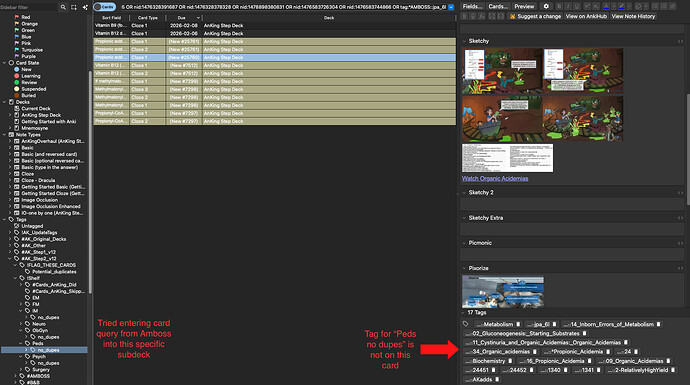Open the Fields... dialog
This screenshot has height=385, width=690.
tap(472, 6)
